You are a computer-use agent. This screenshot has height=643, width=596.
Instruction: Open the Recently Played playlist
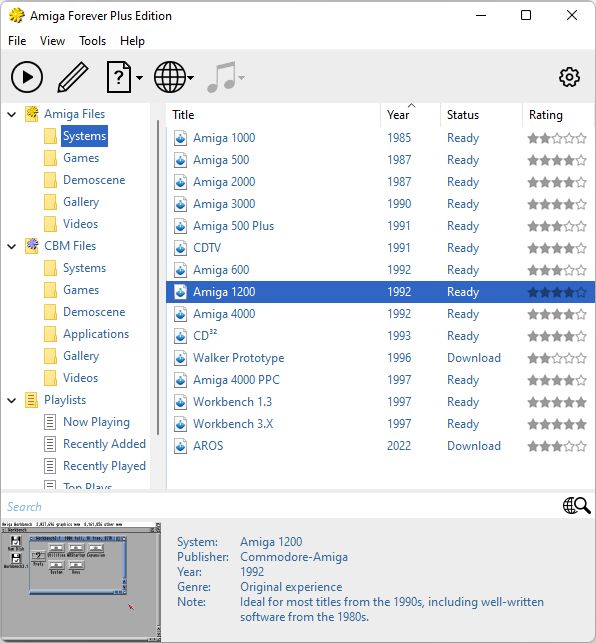104,466
